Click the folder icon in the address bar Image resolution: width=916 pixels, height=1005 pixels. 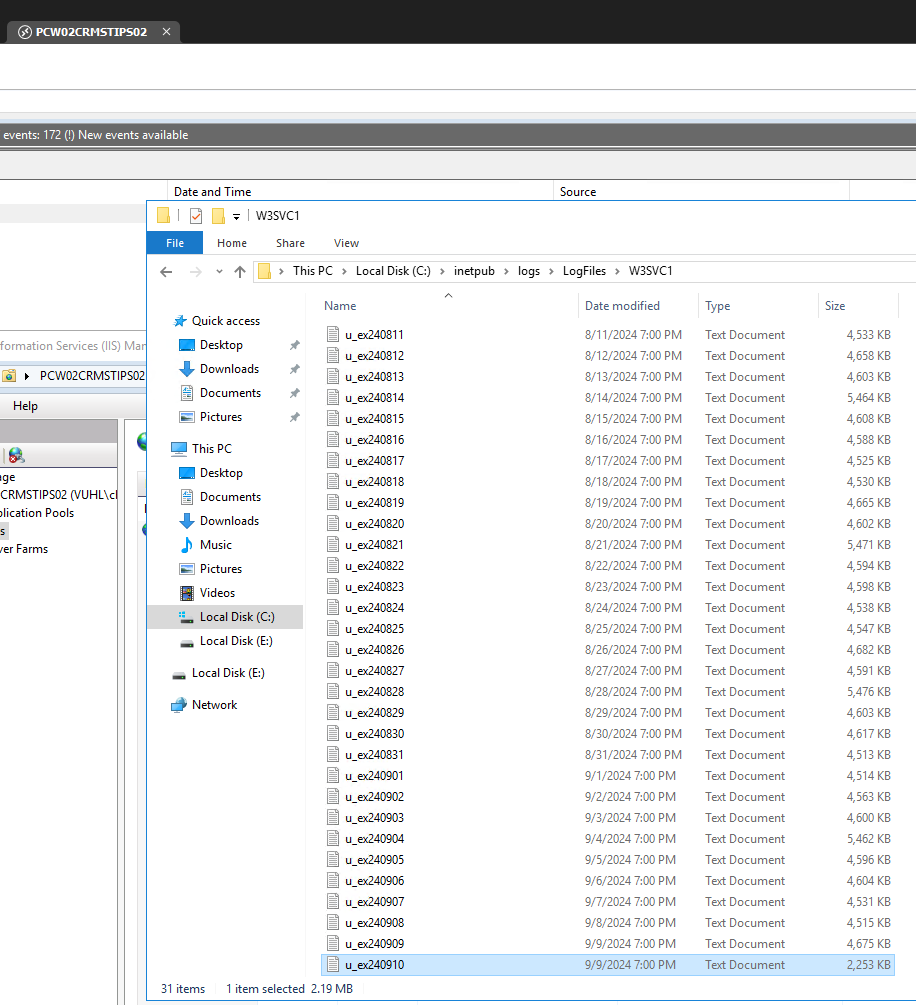tap(264, 270)
